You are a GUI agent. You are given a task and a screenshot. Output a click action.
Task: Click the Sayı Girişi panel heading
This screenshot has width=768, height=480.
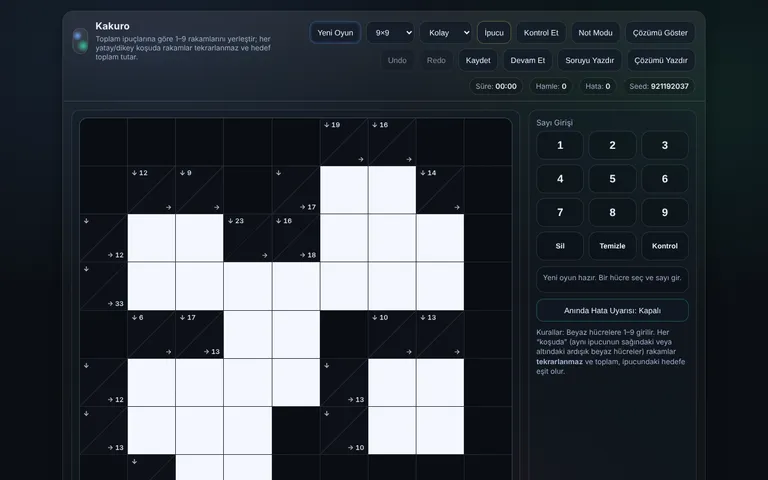[x=554, y=122]
